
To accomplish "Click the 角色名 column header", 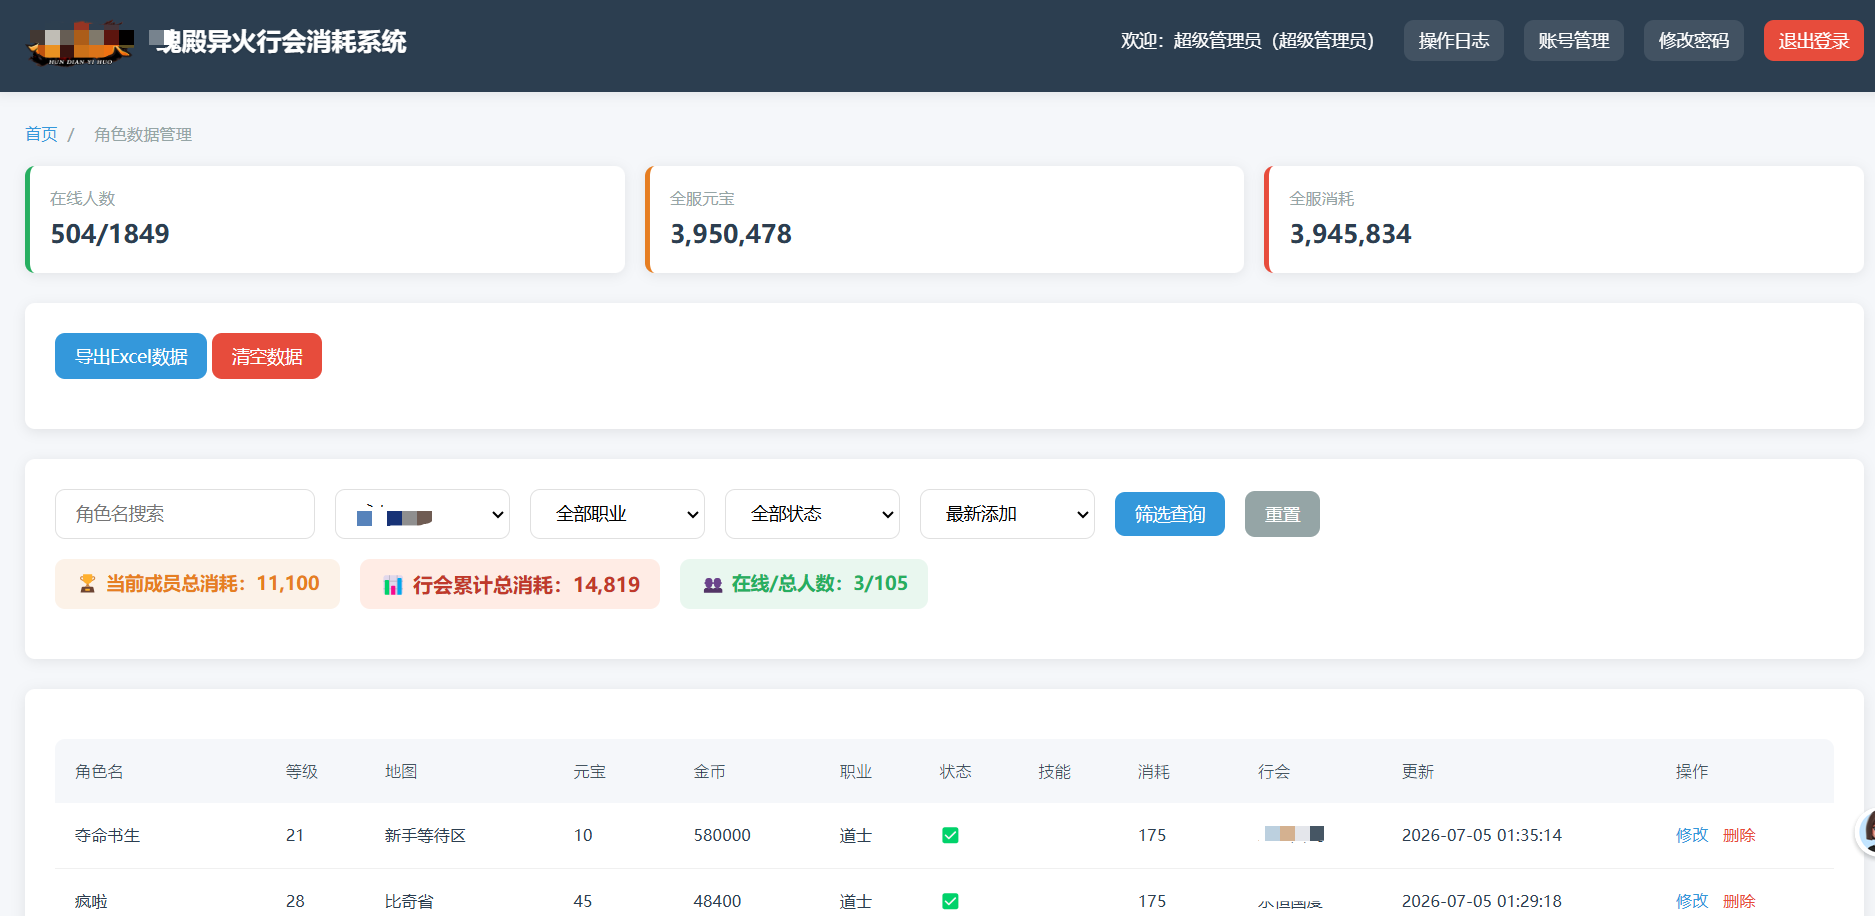I will tap(99, 771).
